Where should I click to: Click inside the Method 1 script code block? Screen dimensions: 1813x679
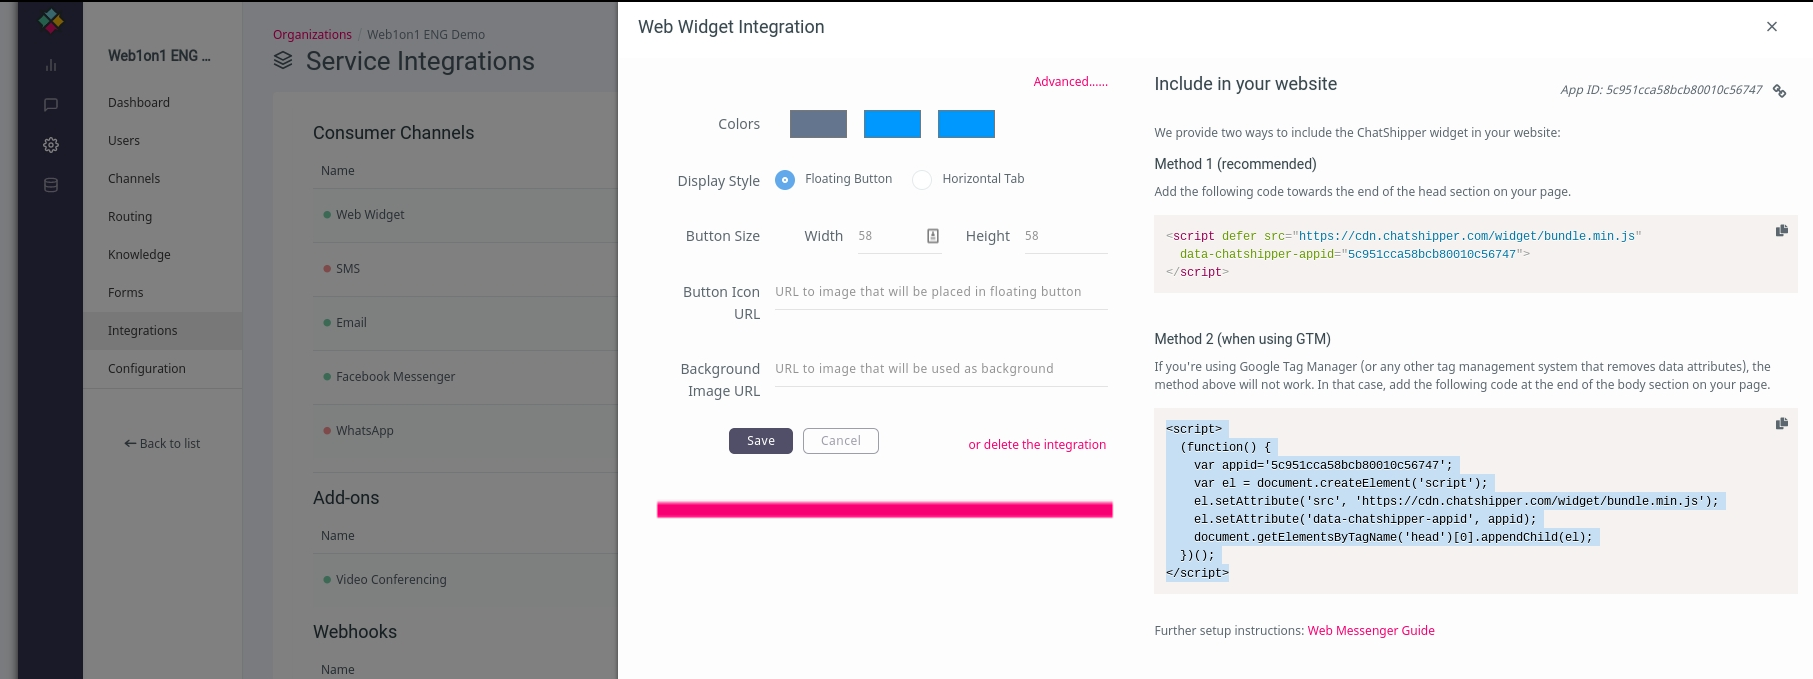(x=1475, y=254)
